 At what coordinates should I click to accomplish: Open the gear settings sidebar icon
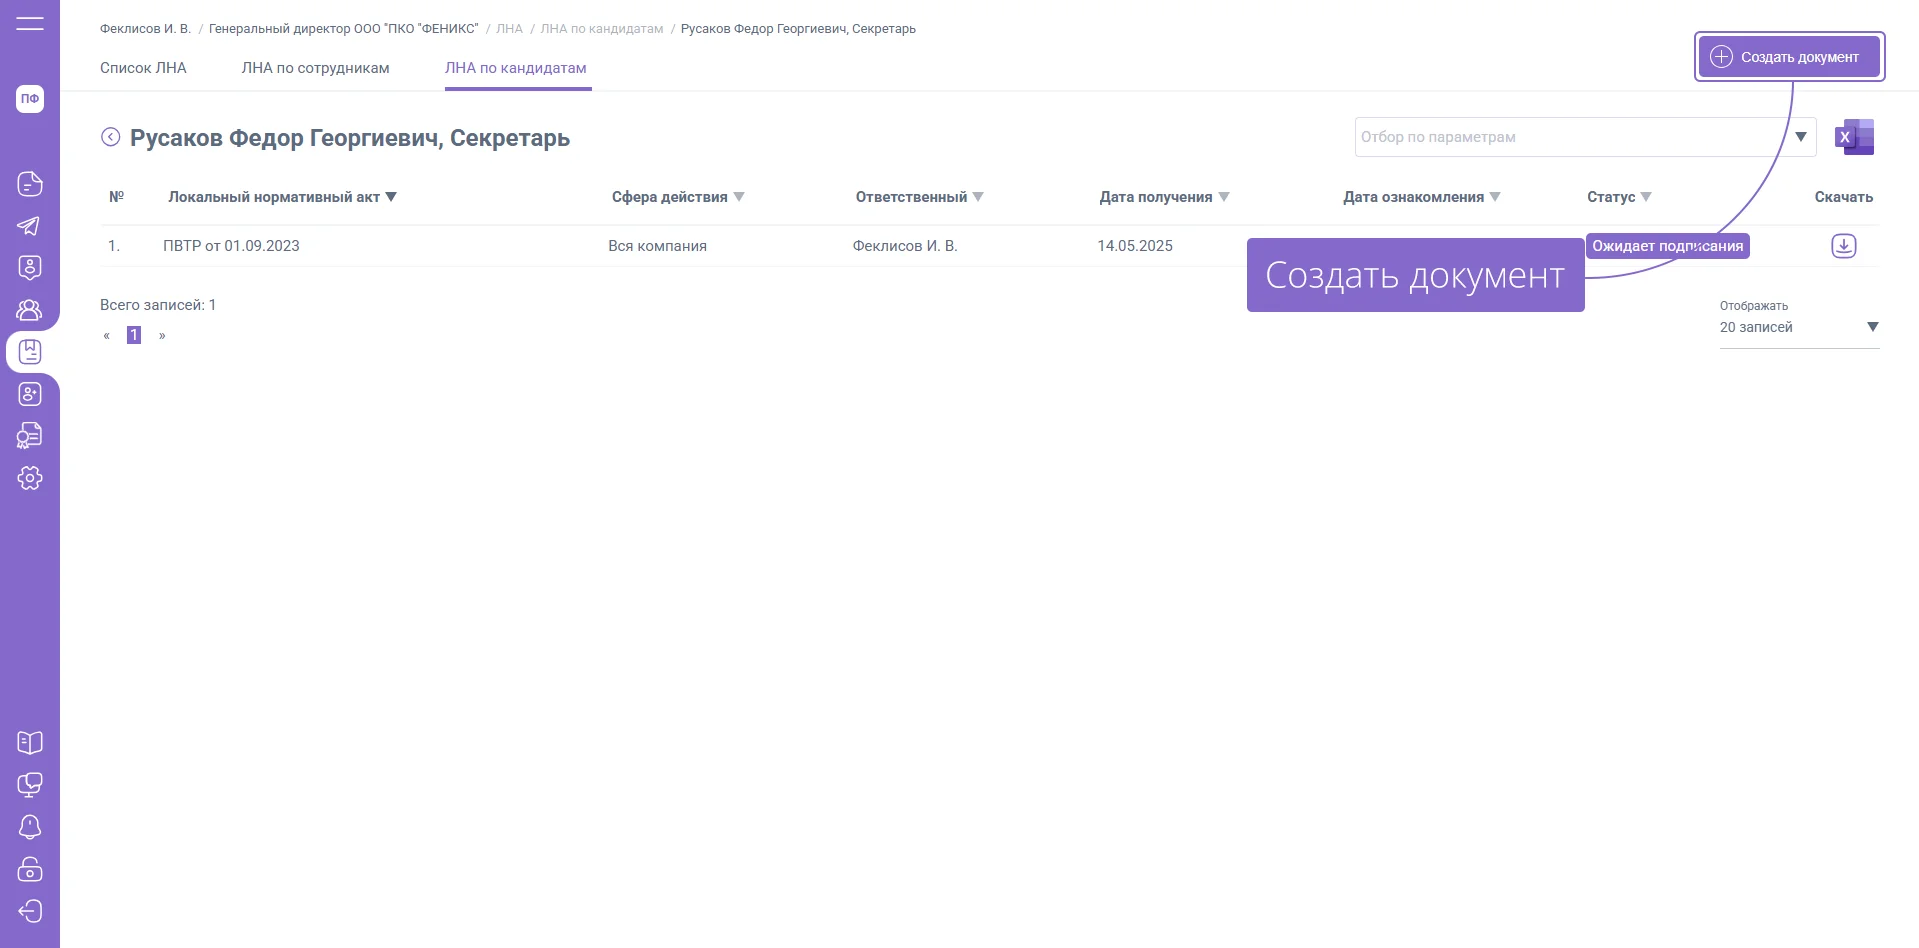click(x=30, y=478)
